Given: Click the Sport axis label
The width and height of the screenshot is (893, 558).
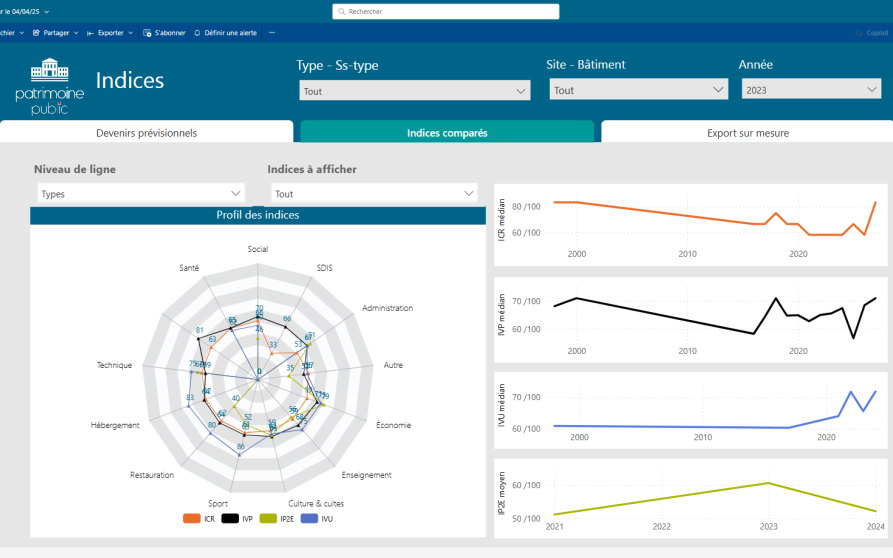Looking at the screenshot, I should [x=218, y=503].
